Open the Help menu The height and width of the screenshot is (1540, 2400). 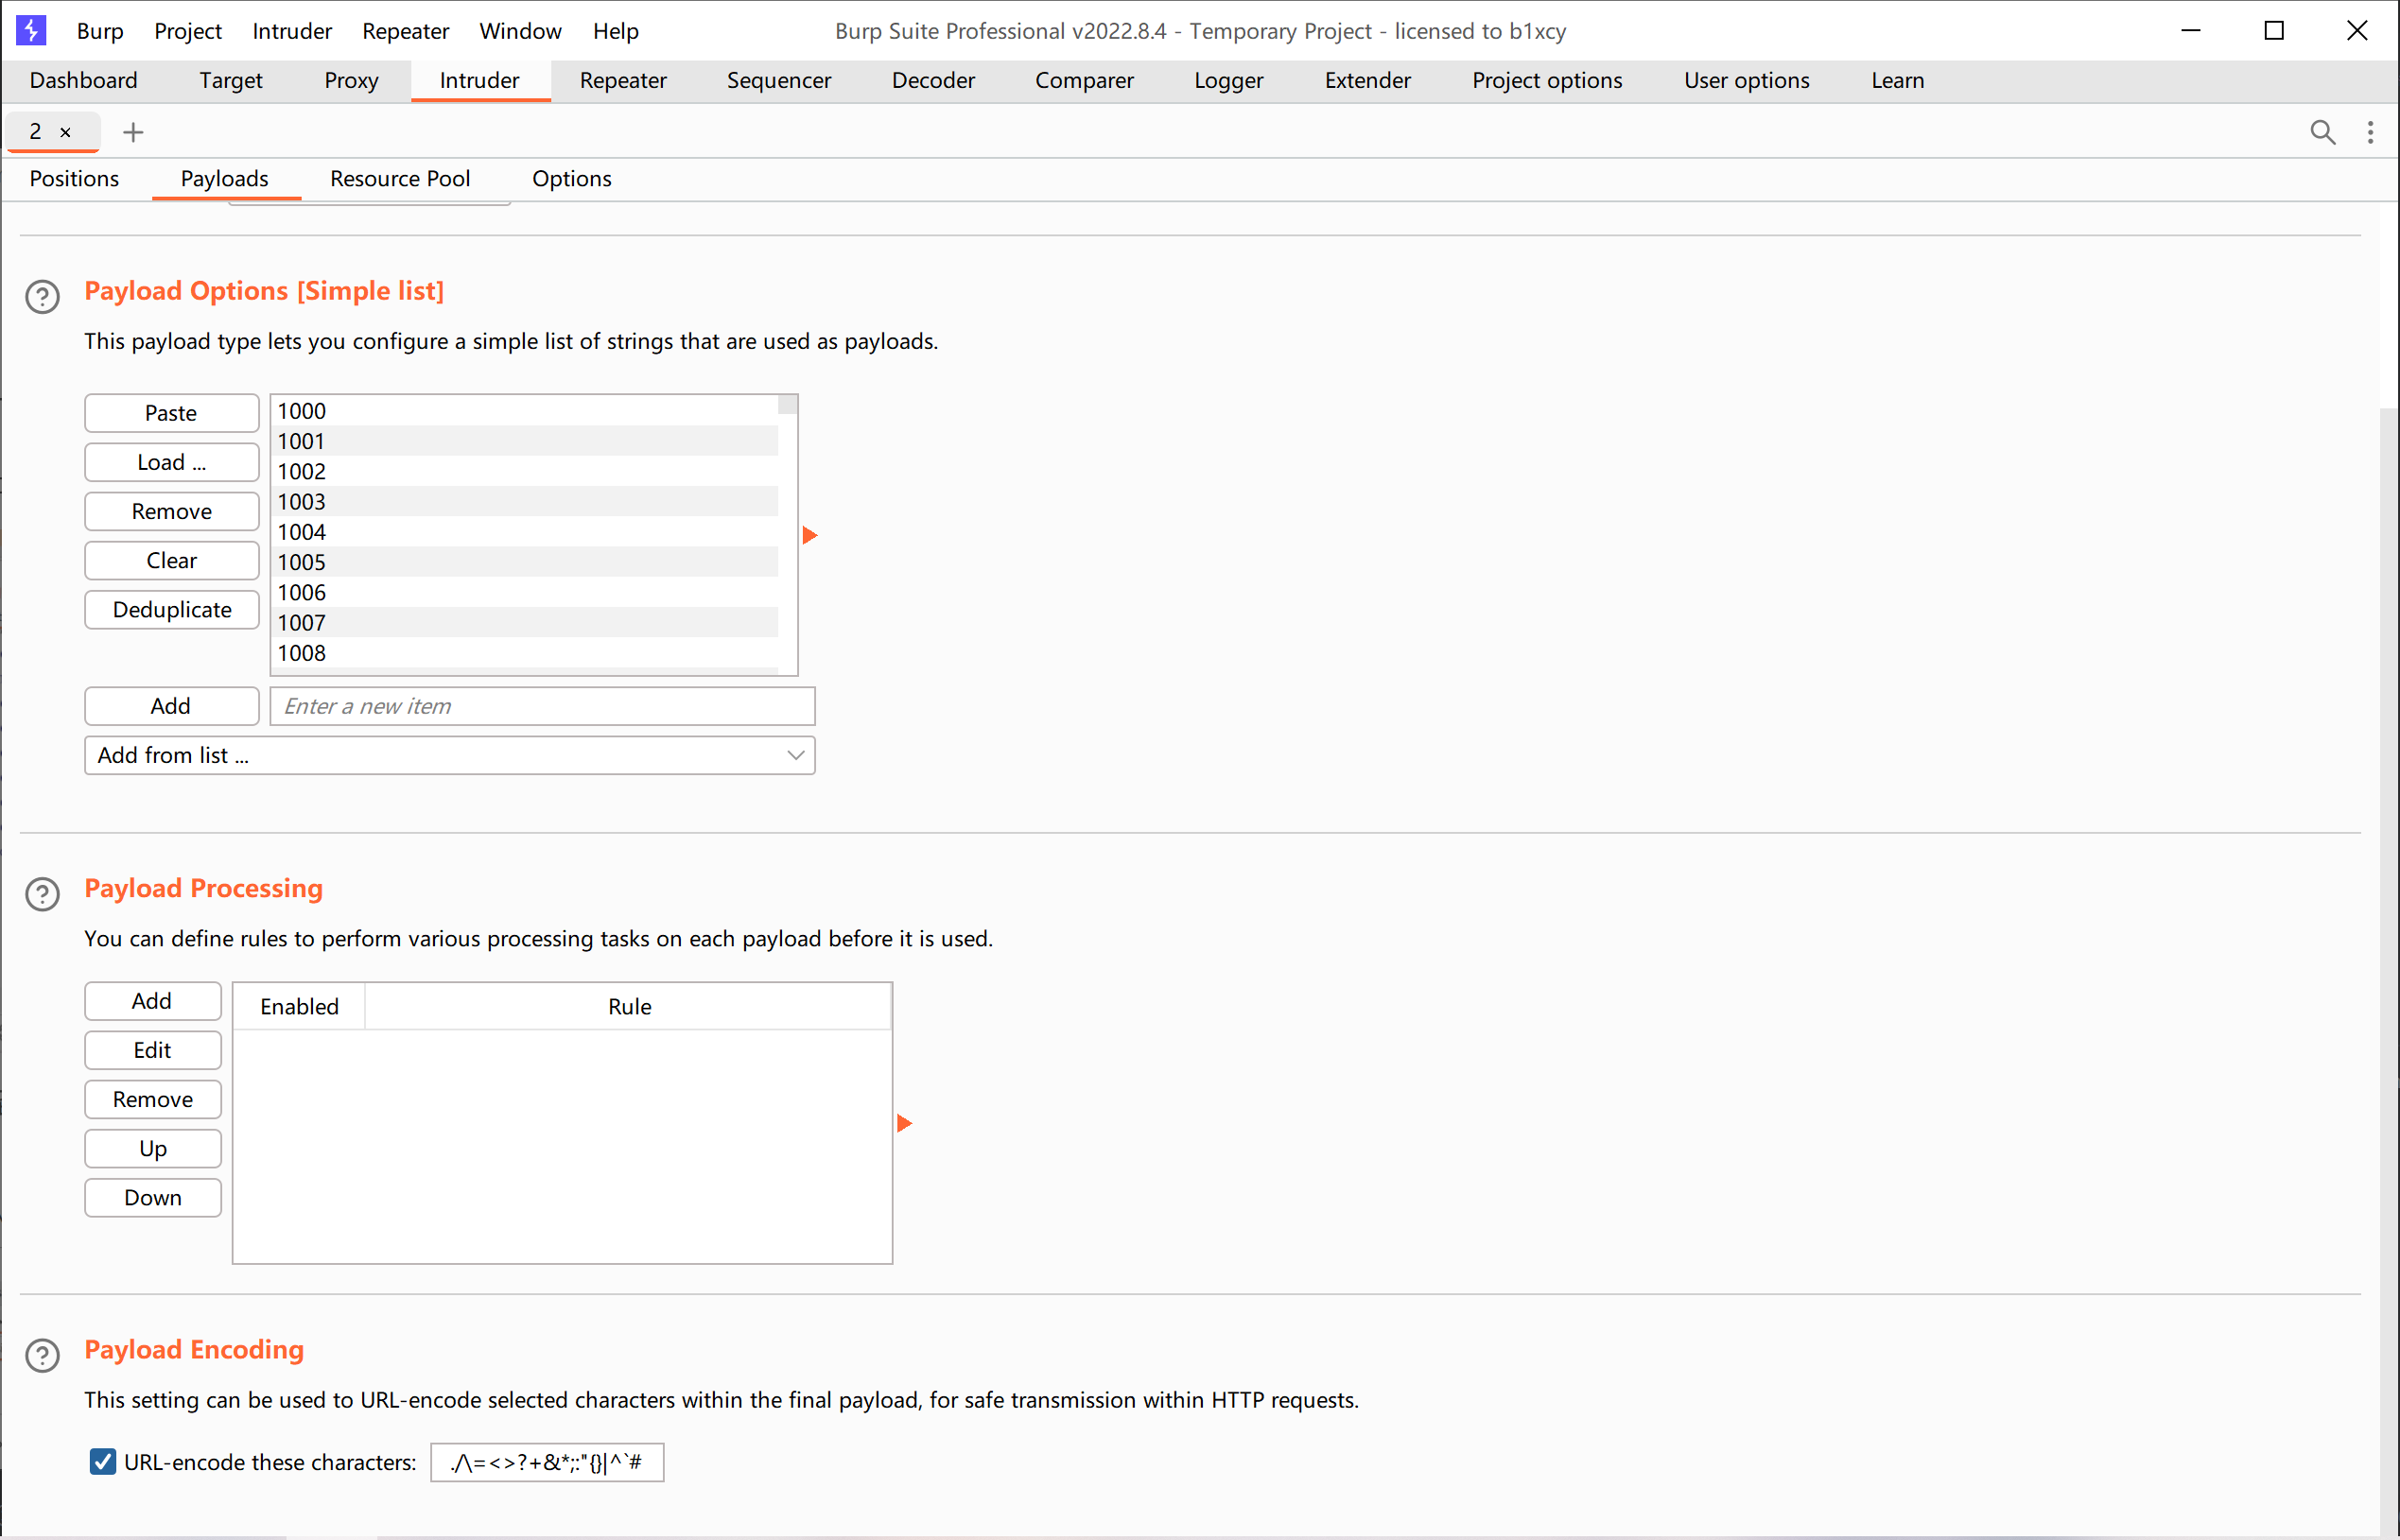616,31
